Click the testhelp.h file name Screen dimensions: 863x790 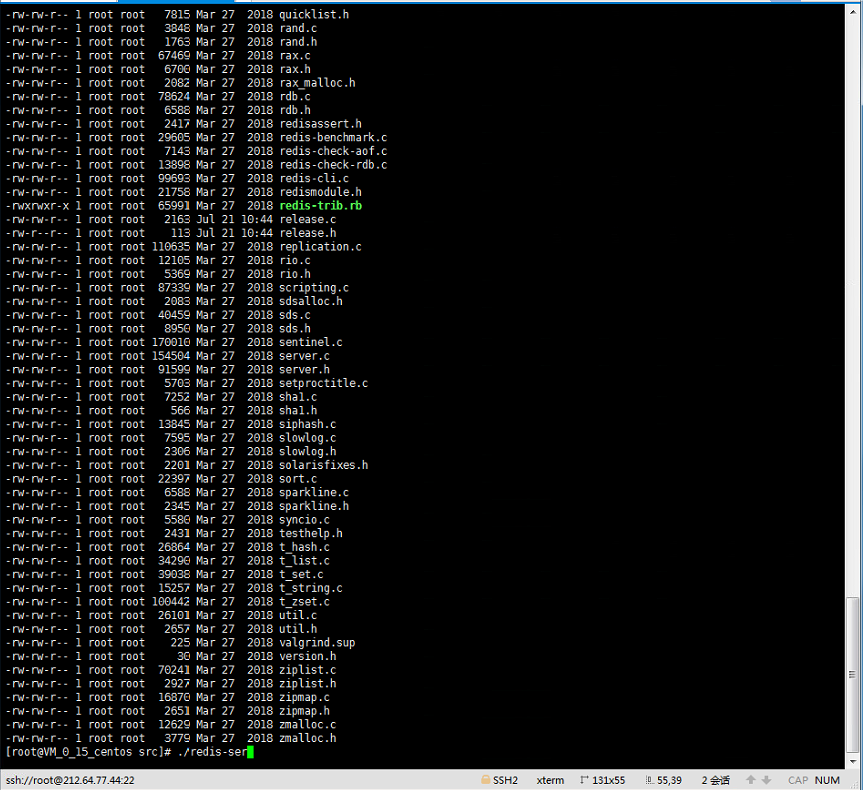310,533
